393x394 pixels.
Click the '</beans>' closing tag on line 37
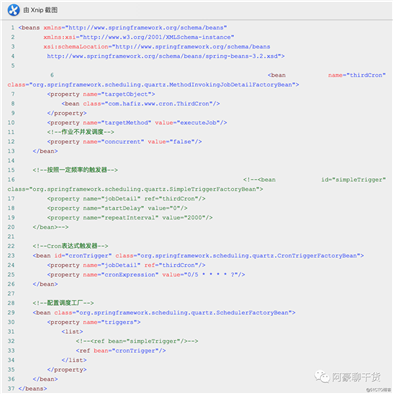click(x=33, y=389)
